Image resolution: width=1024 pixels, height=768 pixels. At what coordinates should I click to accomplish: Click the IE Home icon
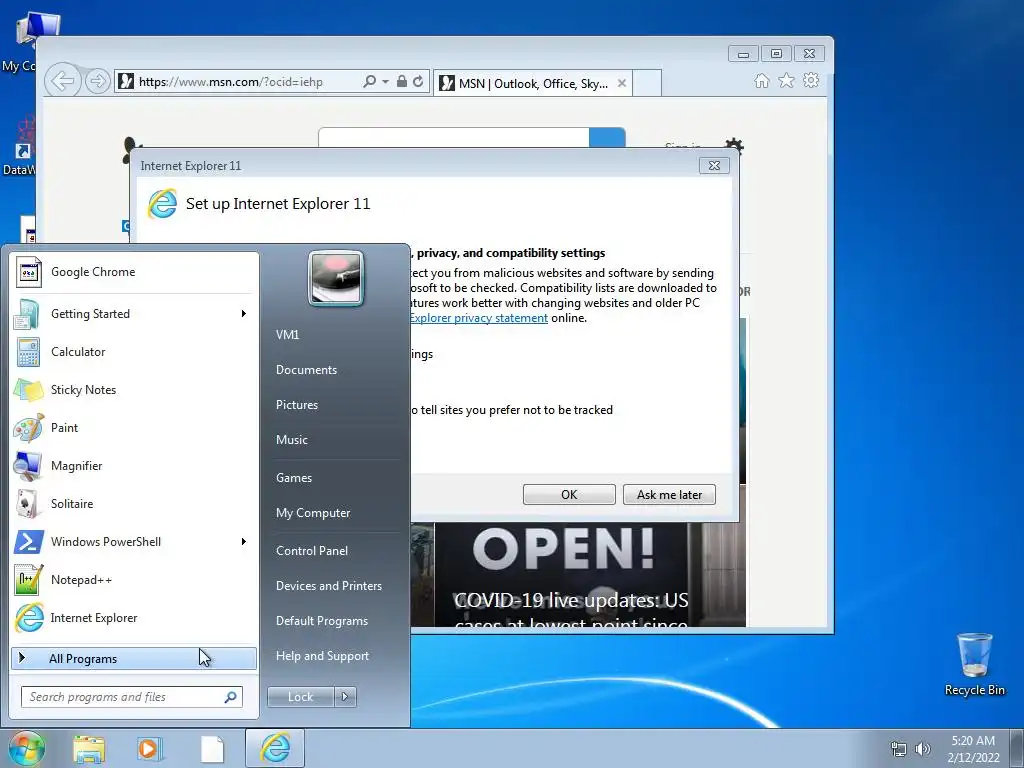pos(761,80)
